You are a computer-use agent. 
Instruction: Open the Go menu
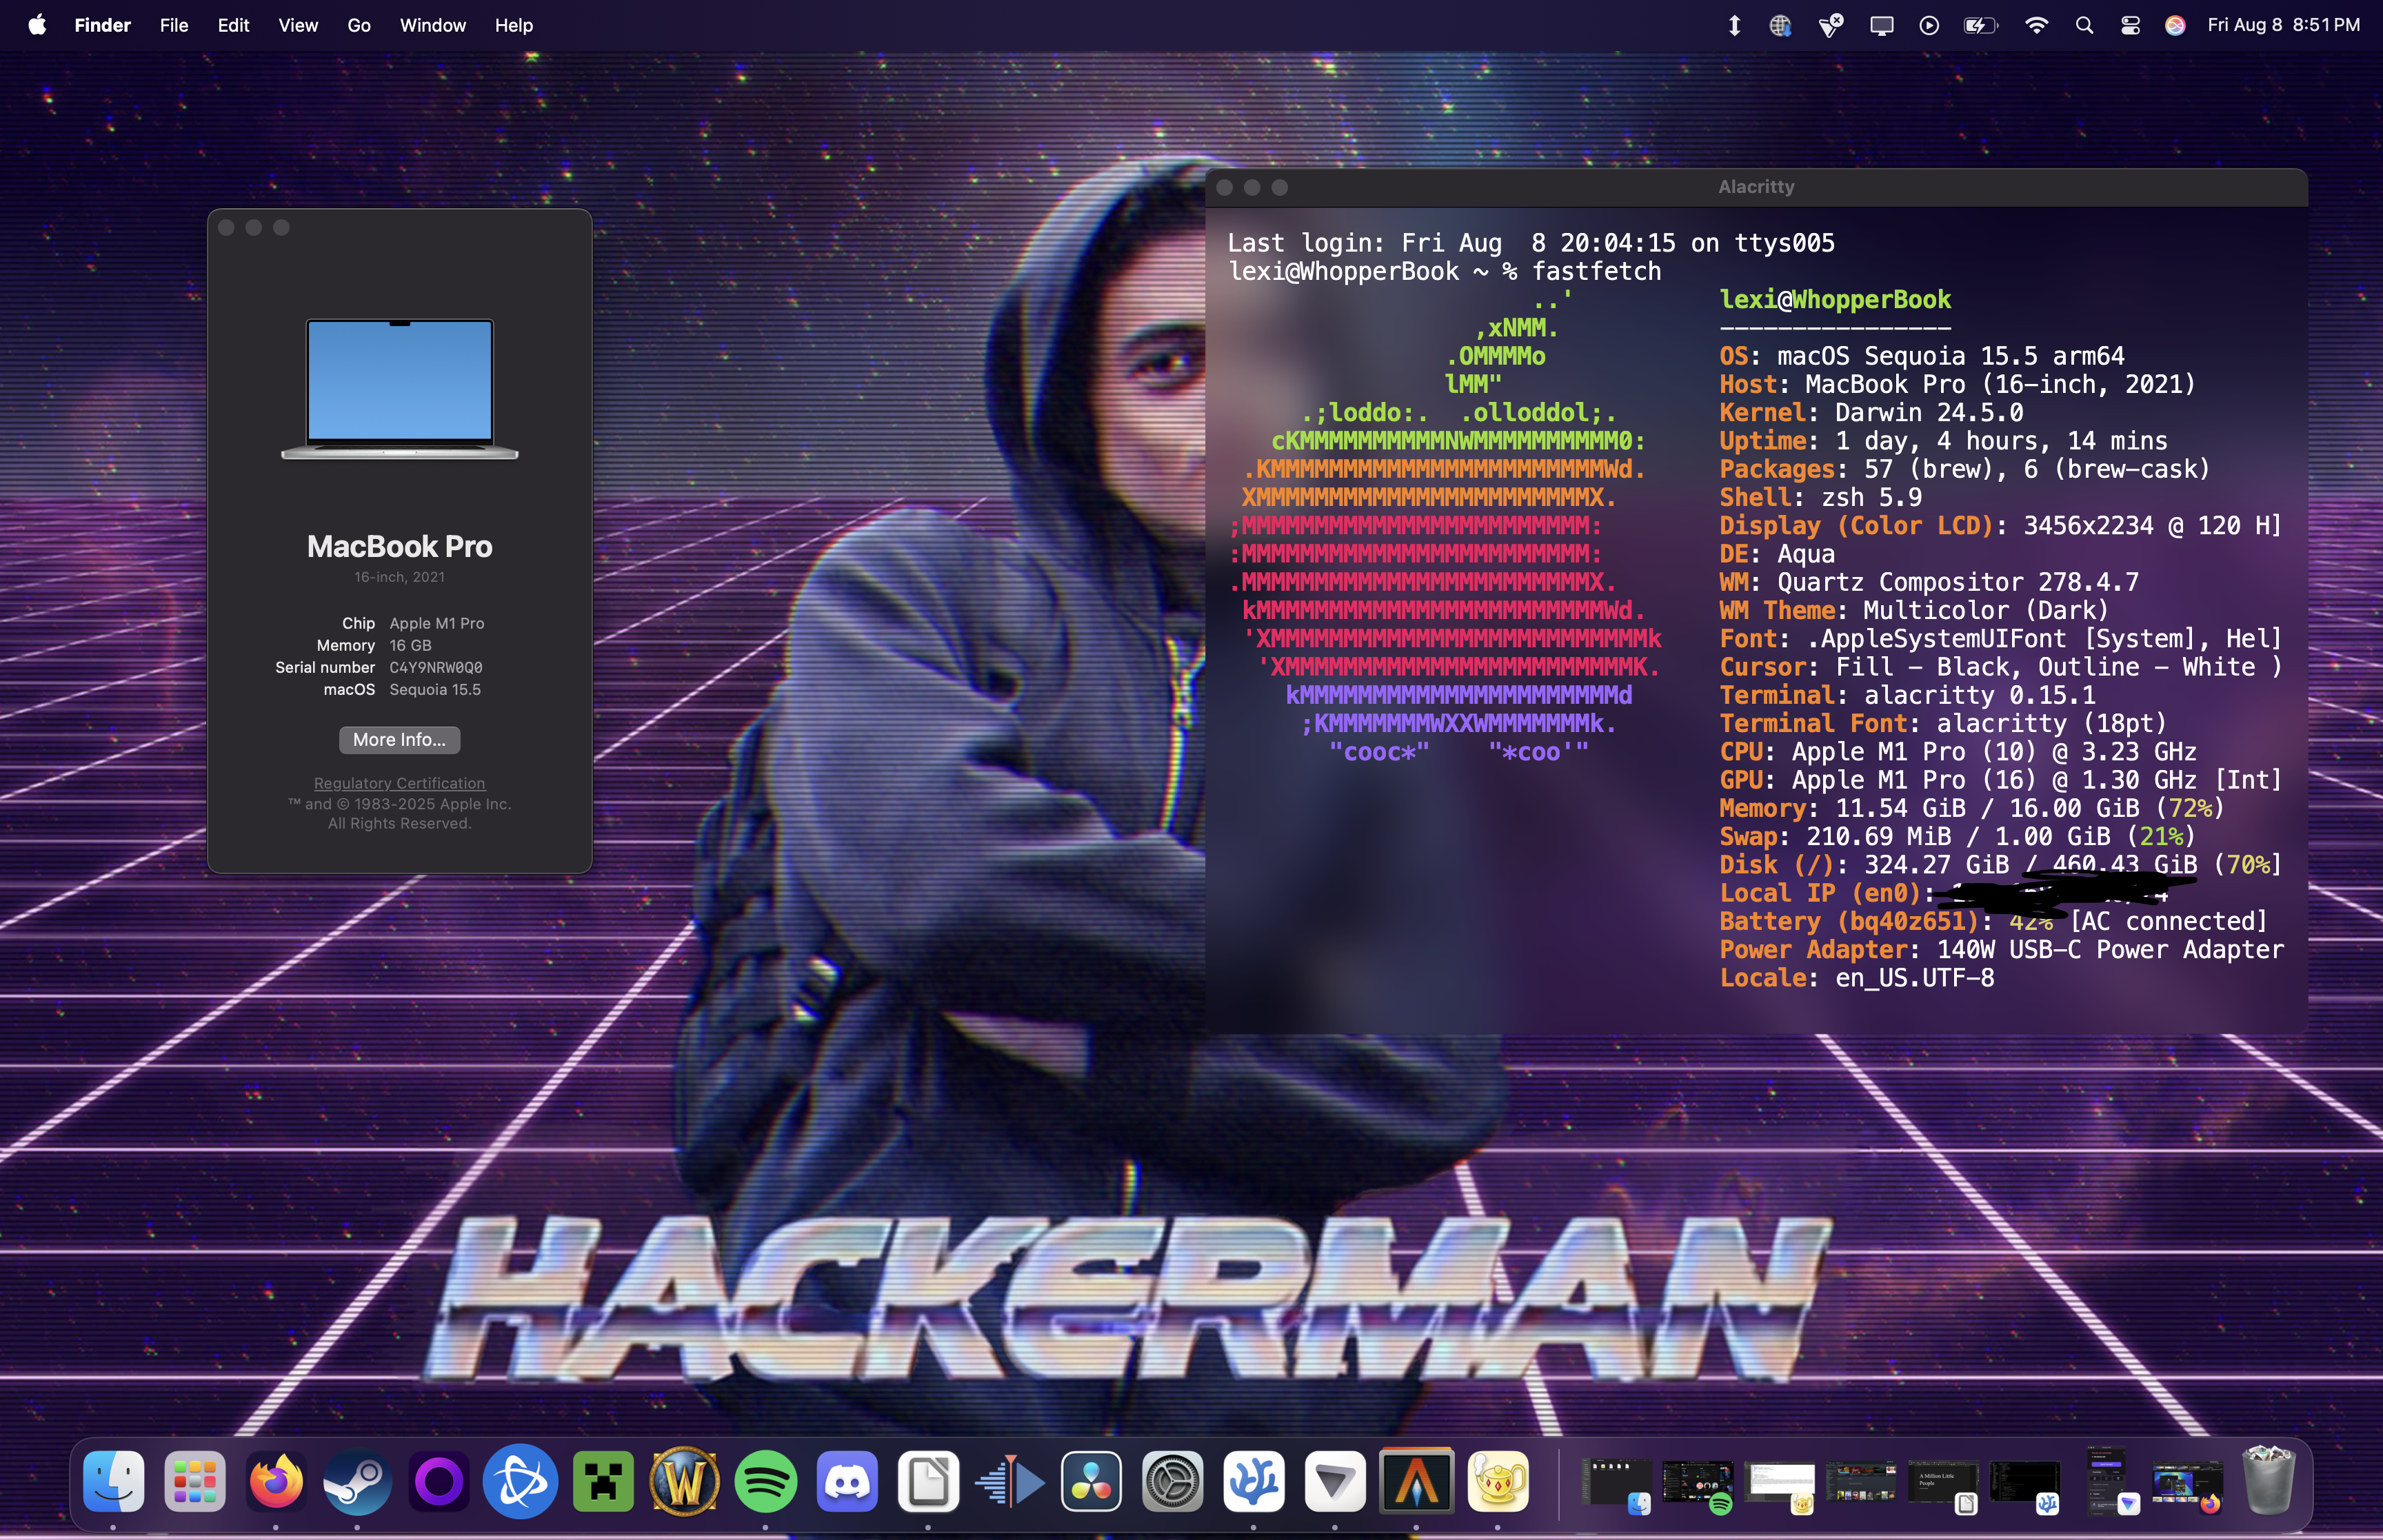click(359, 25)
